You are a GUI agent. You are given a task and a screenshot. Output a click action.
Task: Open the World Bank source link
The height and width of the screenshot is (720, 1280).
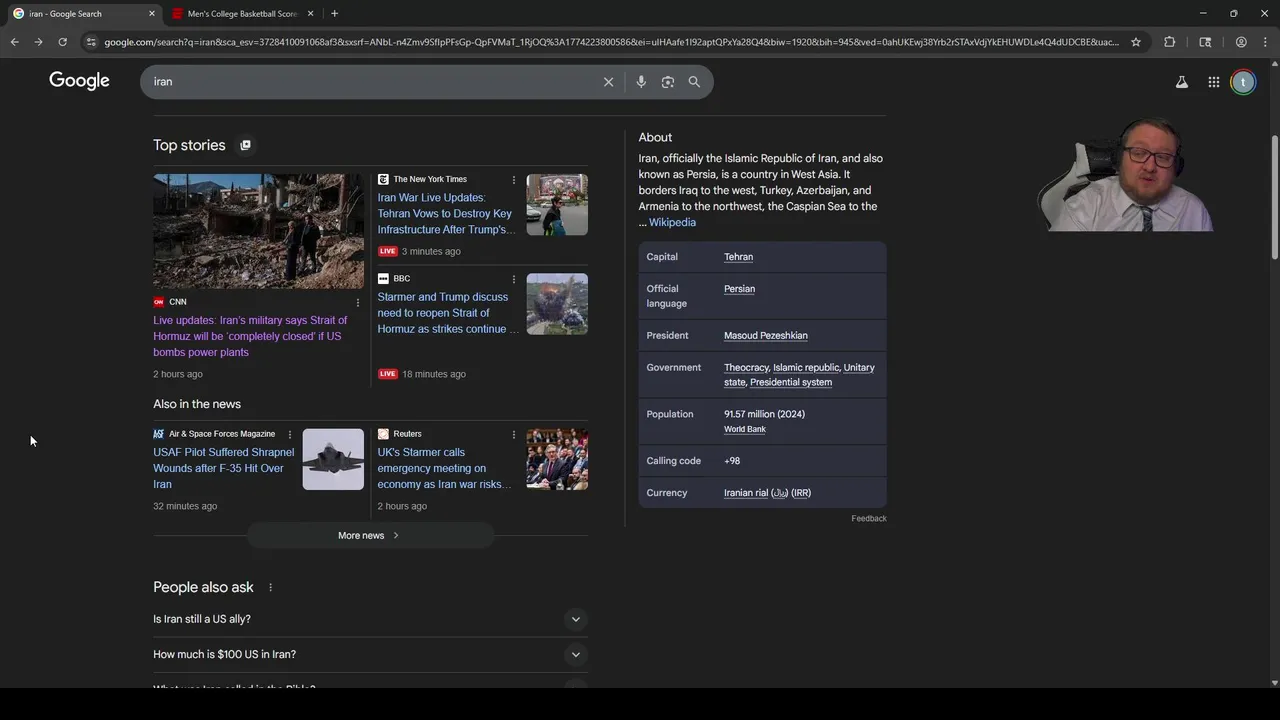(745, 429)
